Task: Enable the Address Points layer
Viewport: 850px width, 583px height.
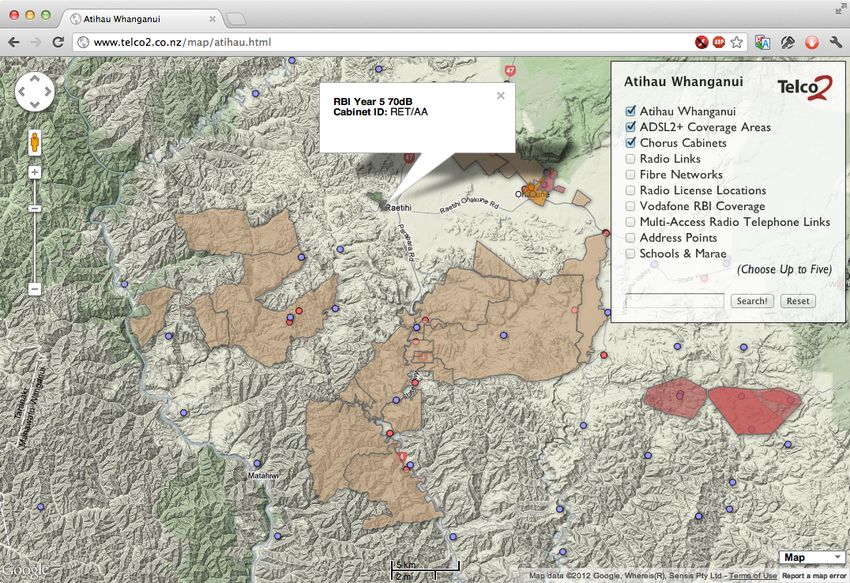Action: click(630, 238)
